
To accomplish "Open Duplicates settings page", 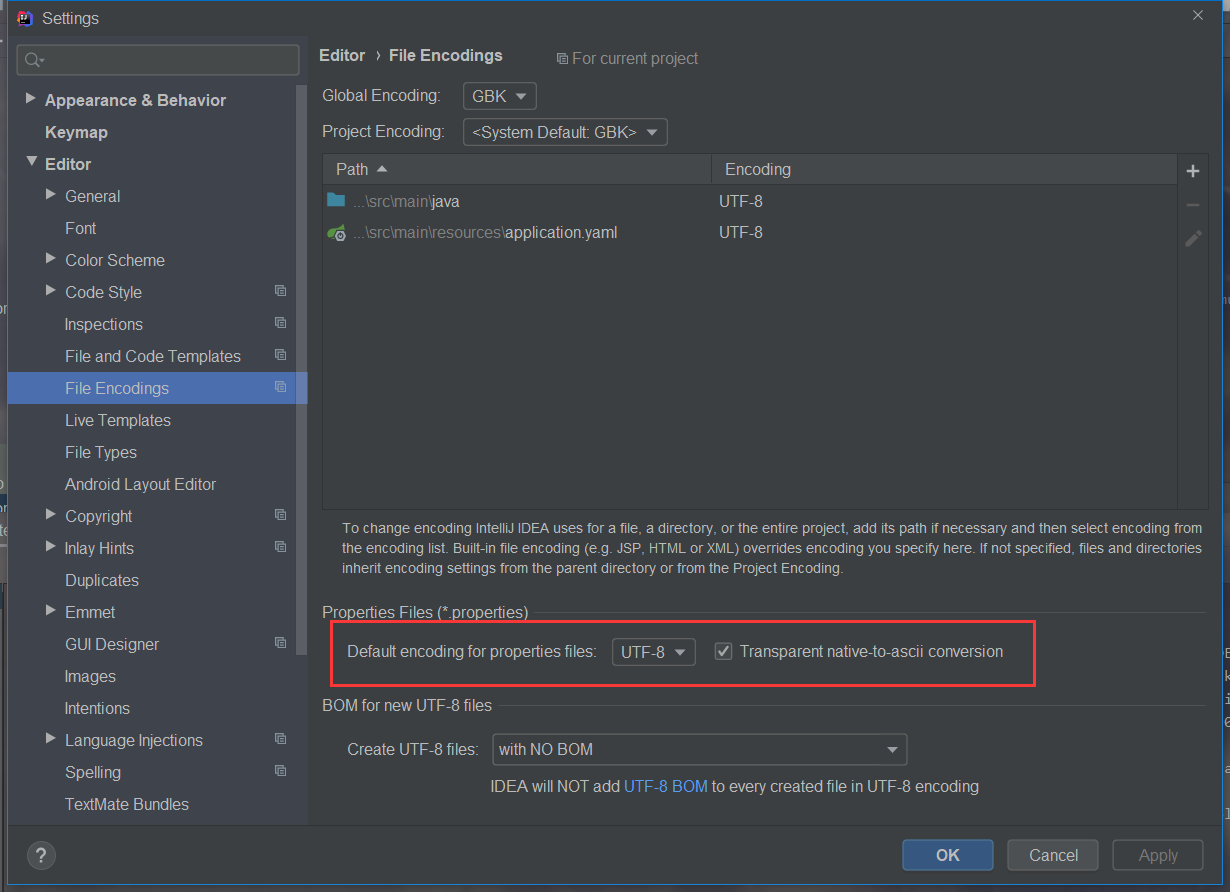I will click(x=102, y=580).
